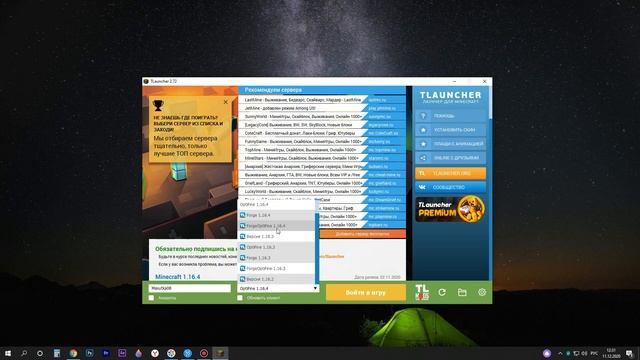Select the JetMine Among US server row
This screenshot has width=640, height=360.
(x=303, y=108)
